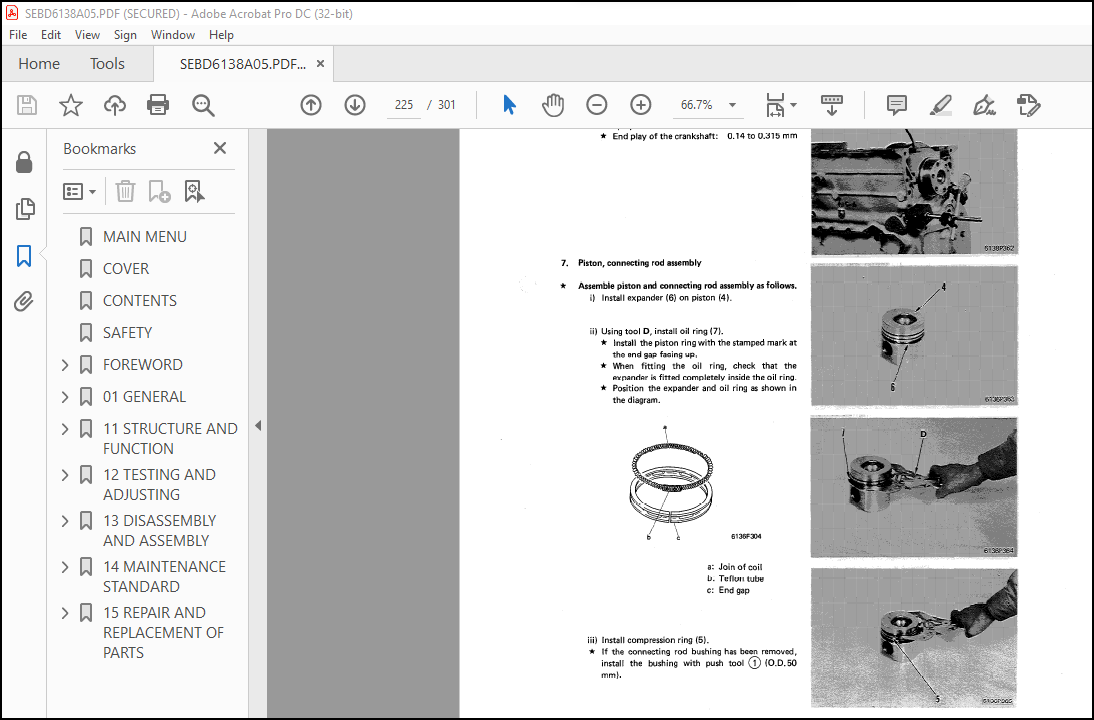This screenshot has height=720, width=1094.
Task: Select the FOREWORD bookmark label
Action: click(142, 365)
